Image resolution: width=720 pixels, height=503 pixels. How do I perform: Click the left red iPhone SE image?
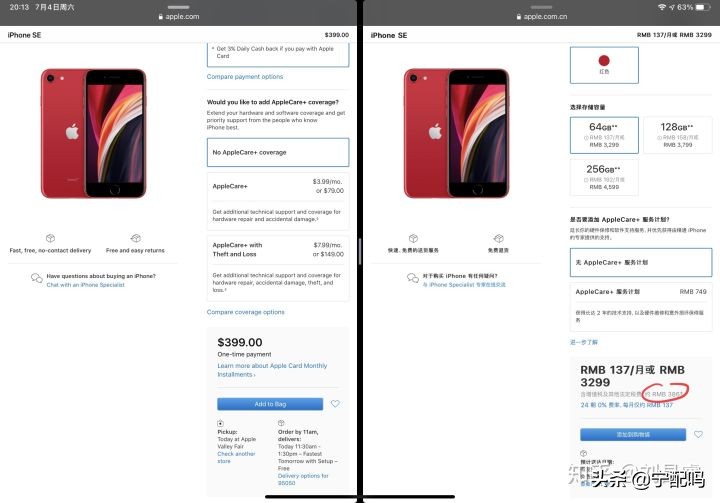pyautogui.click(x=93, y=132)
